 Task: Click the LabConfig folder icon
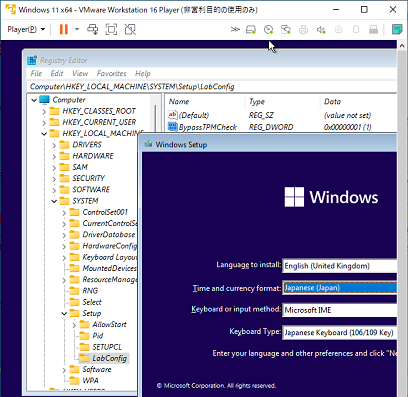pos(85,358)
